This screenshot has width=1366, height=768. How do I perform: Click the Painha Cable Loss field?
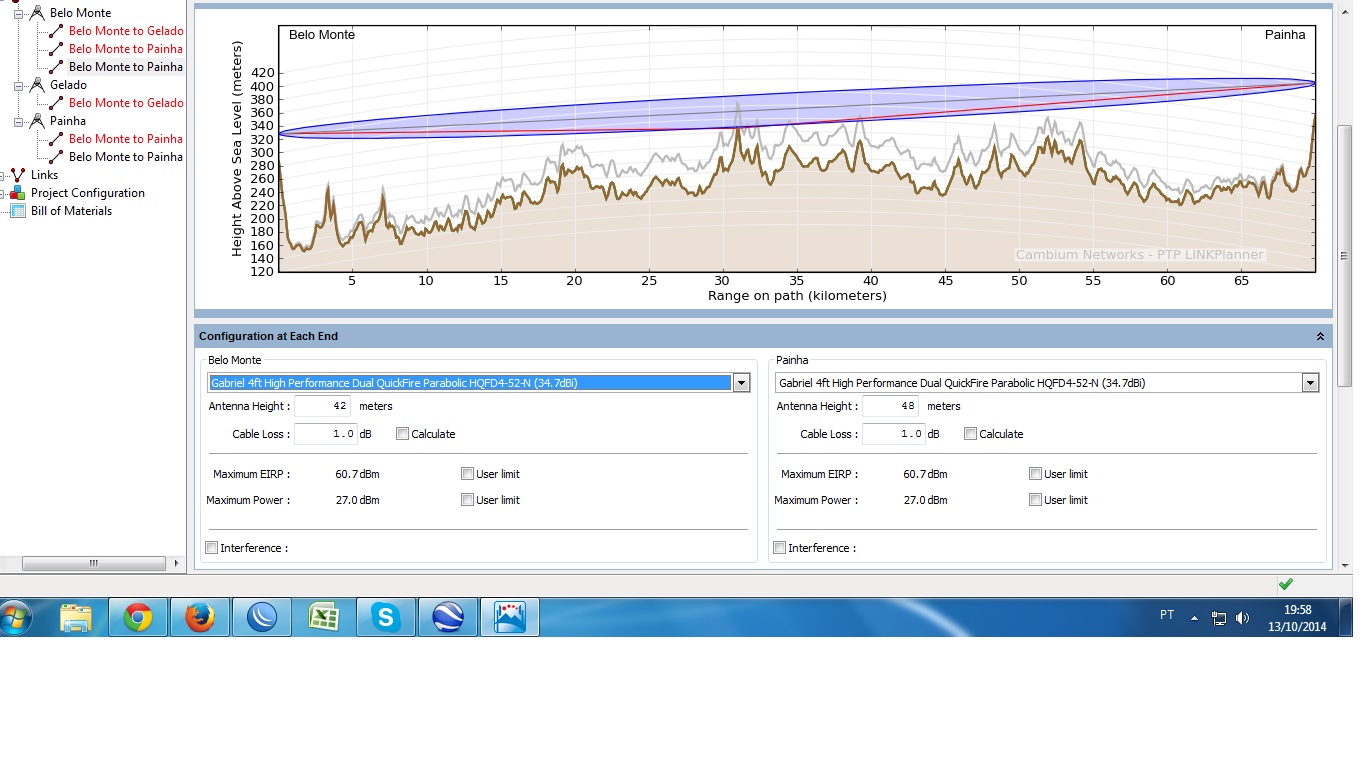(x=890, y=434)
